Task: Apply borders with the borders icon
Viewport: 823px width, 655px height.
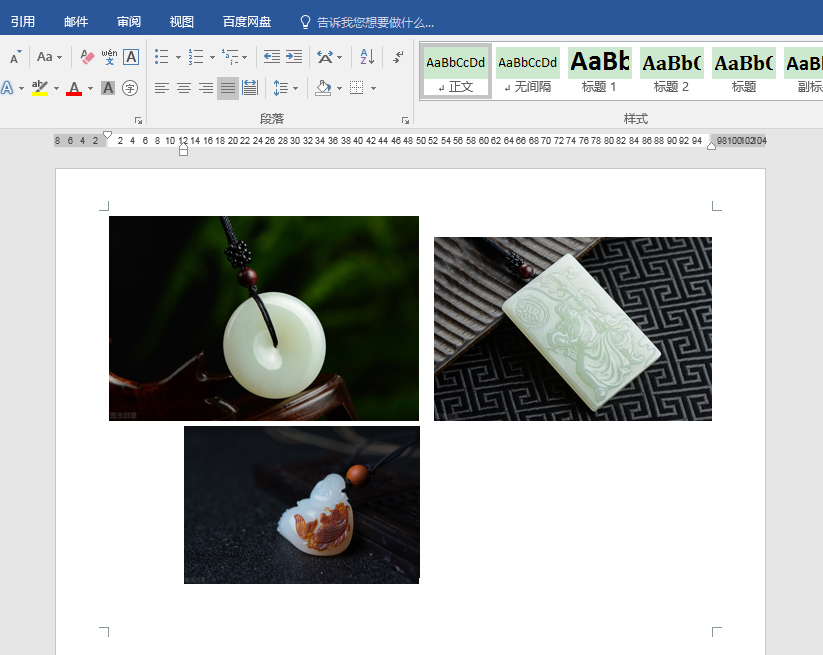Action: pos(357,88)
